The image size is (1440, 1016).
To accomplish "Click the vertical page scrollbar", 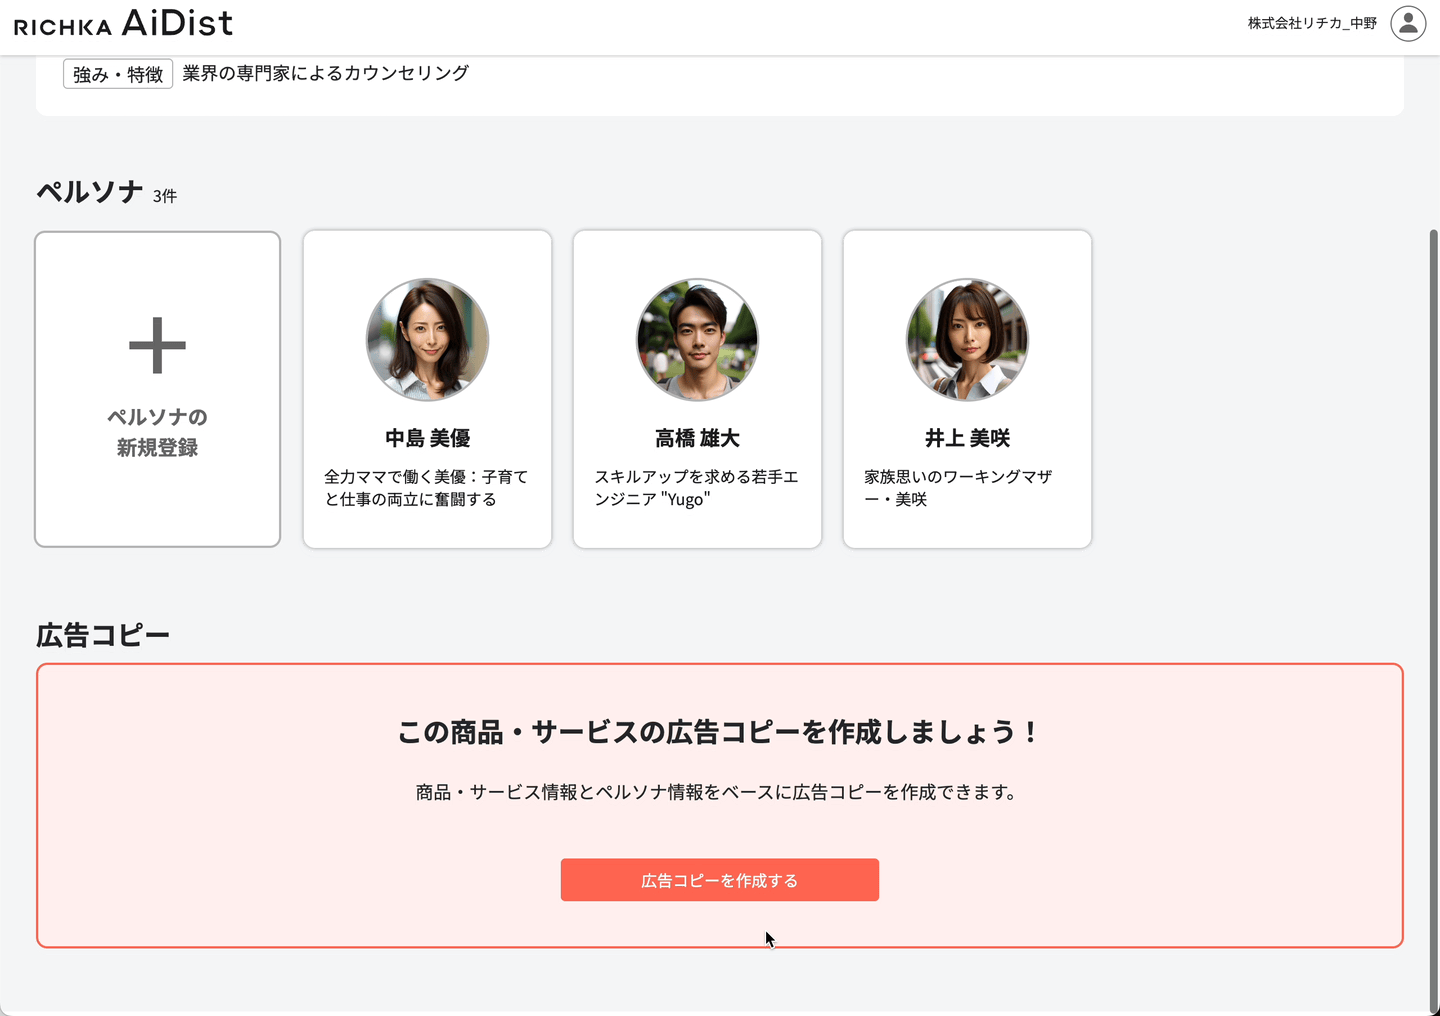I will (1433, 600).
